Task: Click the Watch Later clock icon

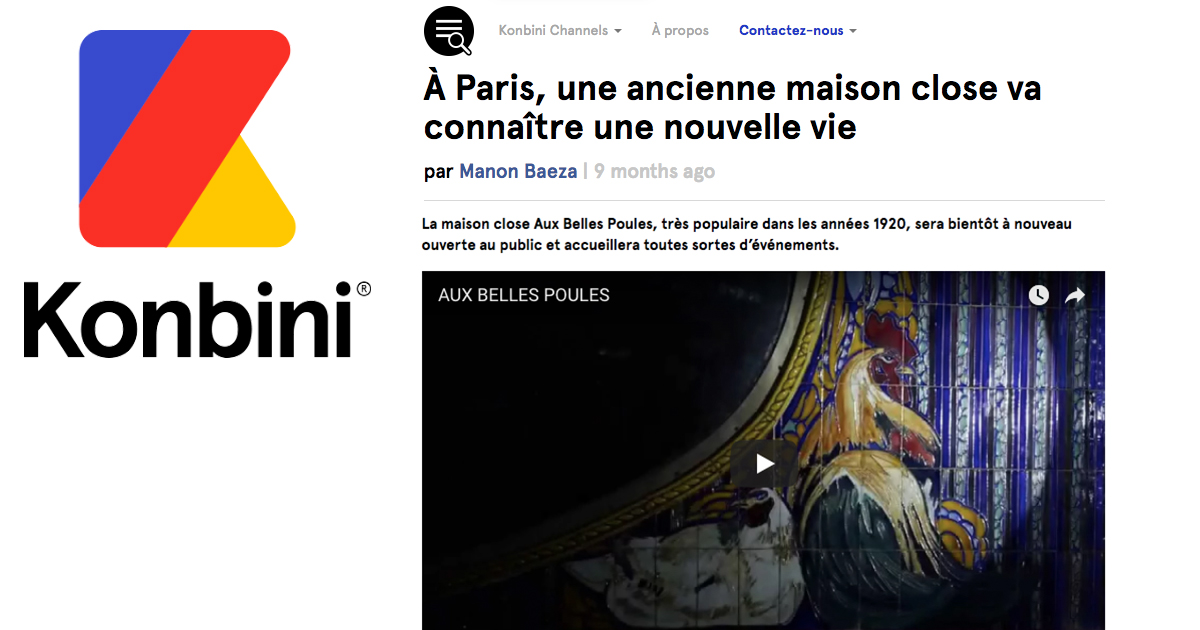Action: (1039, 295)
